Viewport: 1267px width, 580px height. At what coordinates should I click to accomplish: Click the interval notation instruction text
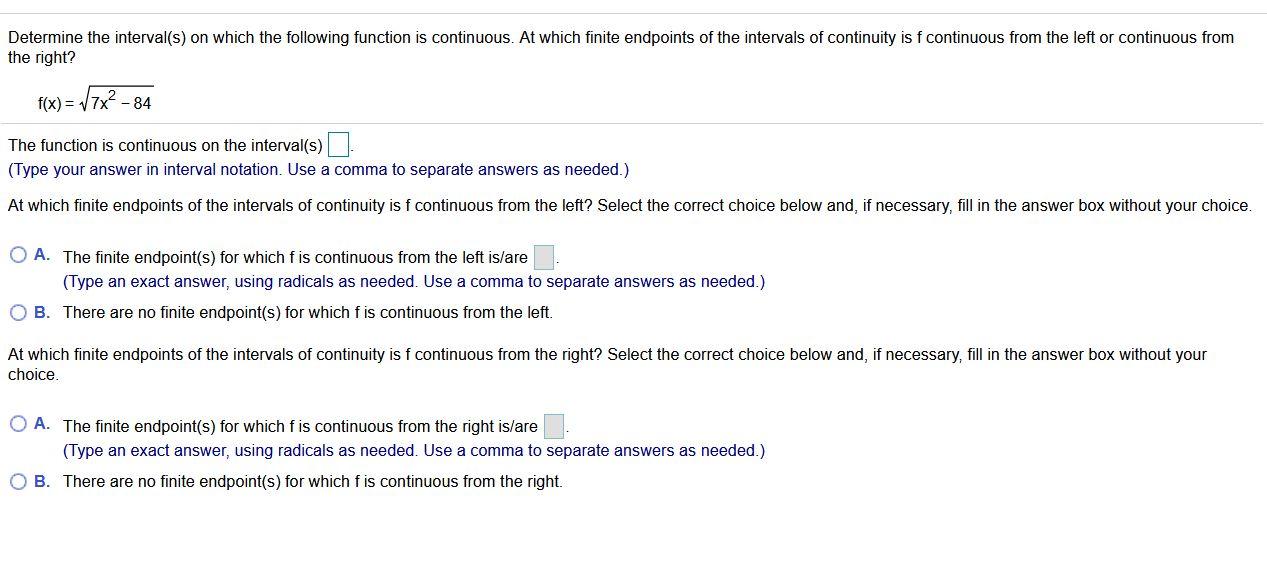point(316,169)
